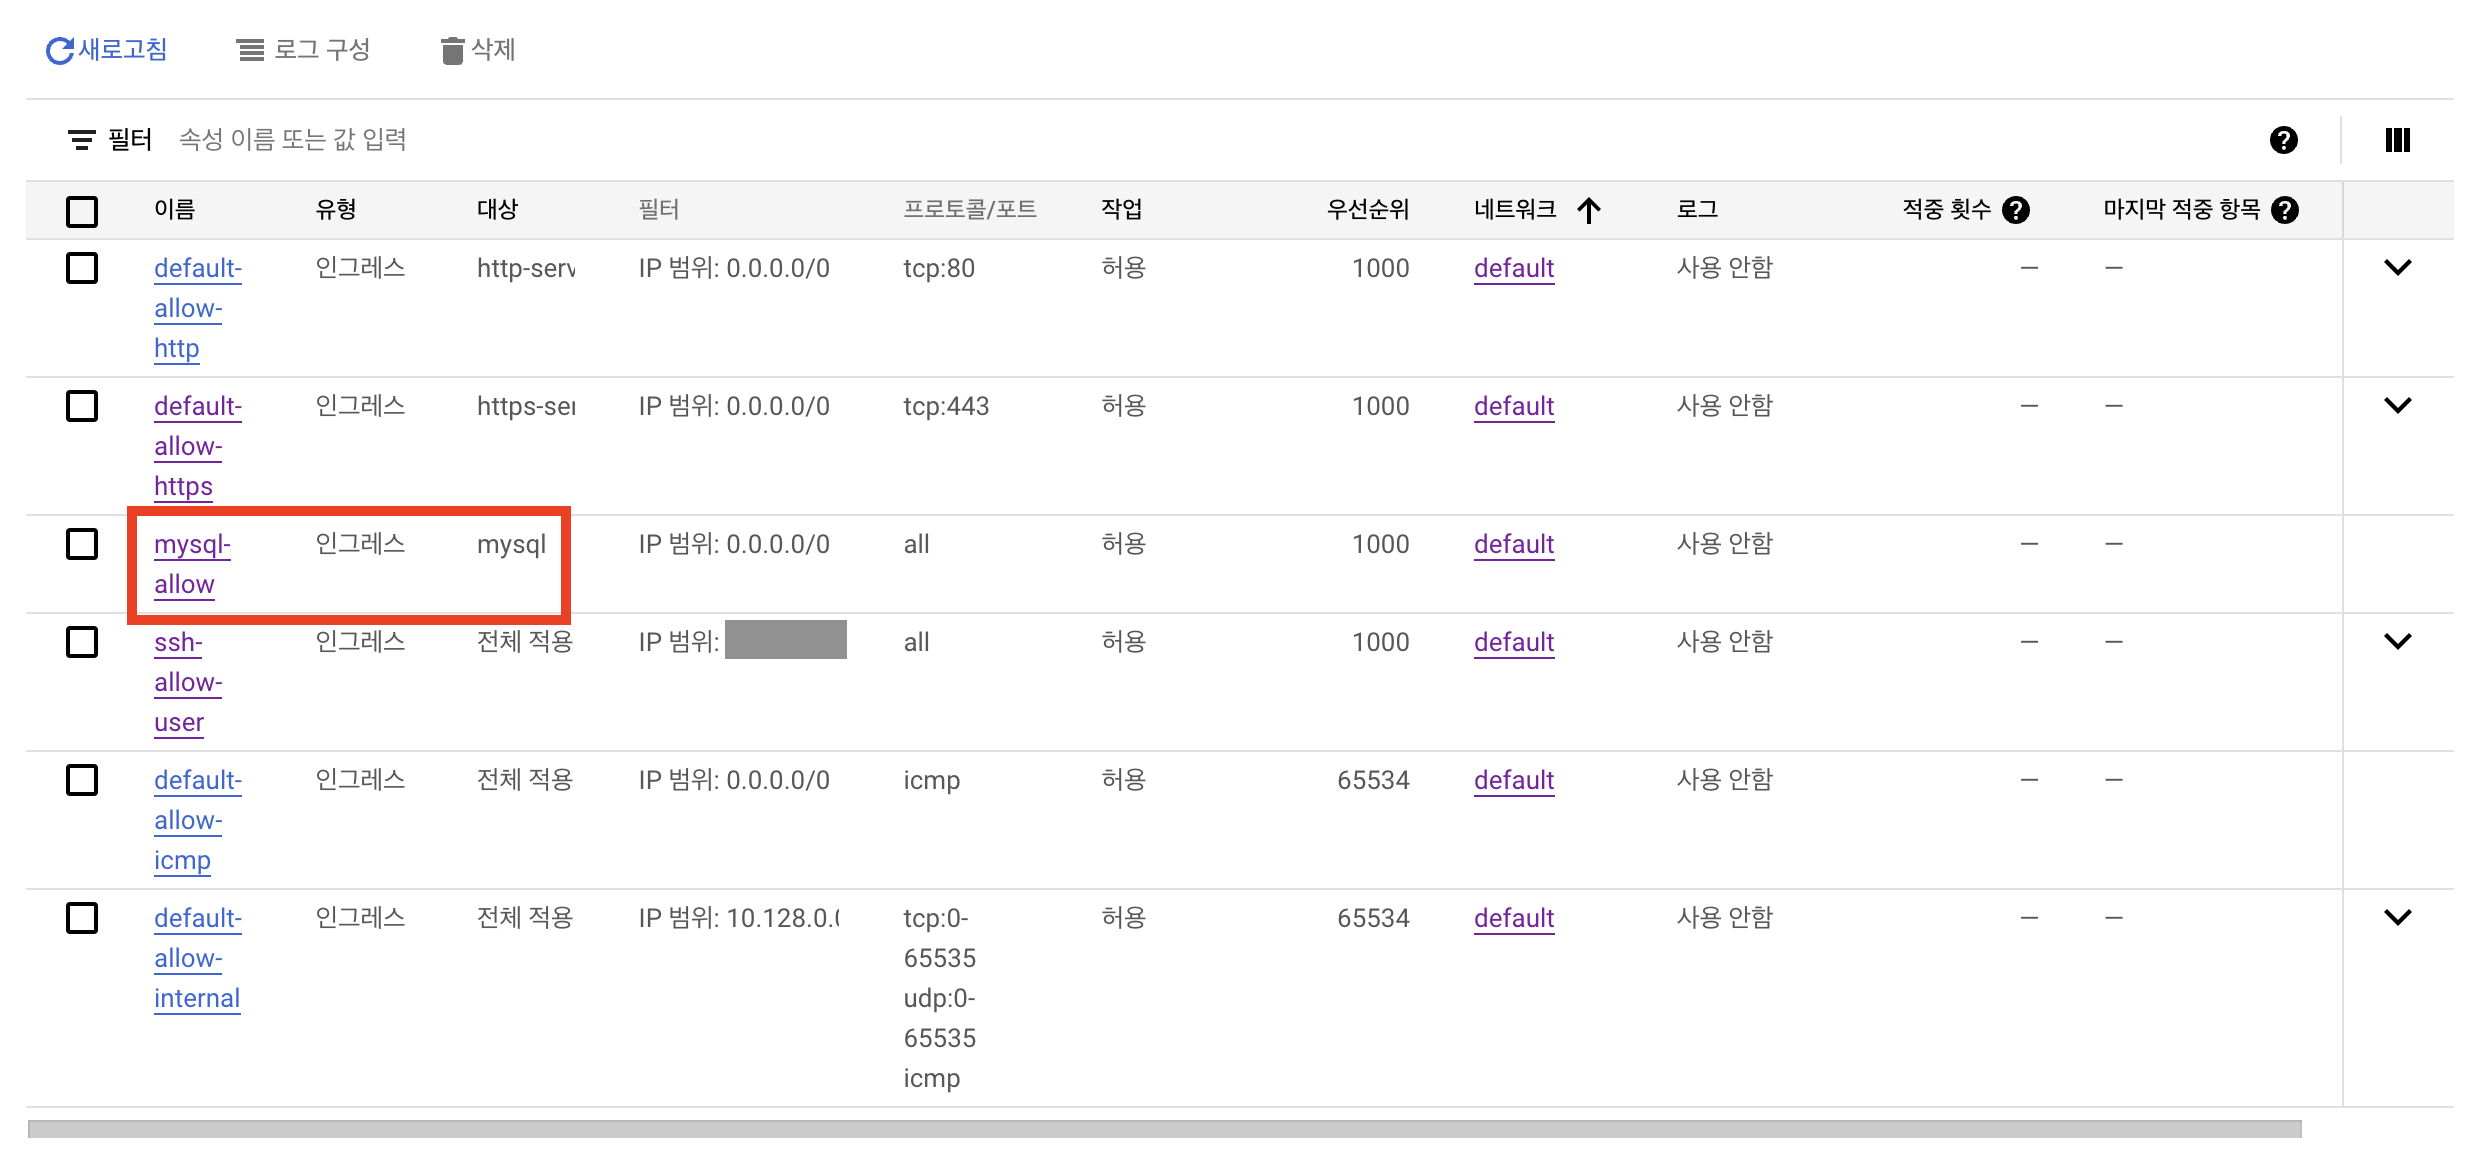Screen dimensions: 2470x1172
Task: Sort by 네트워크 column arrow
Action: click(1589, 210)
